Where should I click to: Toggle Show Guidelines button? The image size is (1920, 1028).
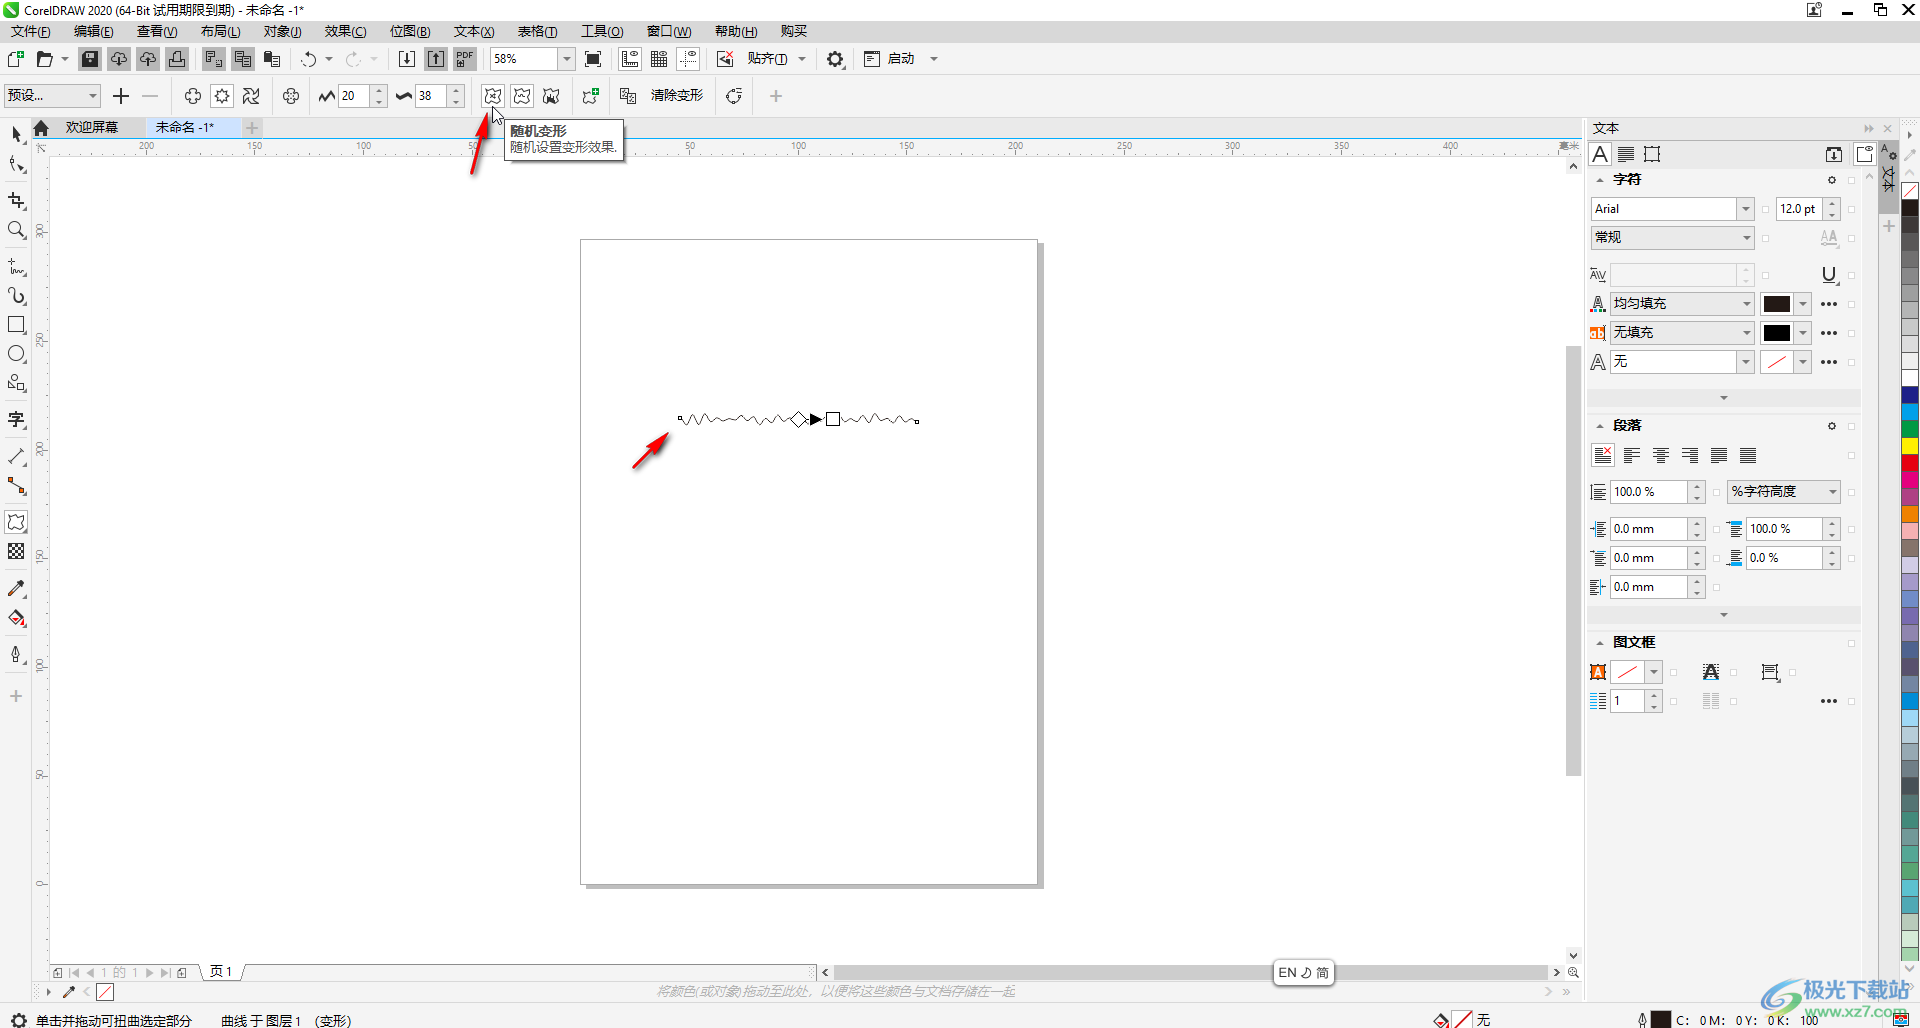pyautogui.click(x=688, y=59)
